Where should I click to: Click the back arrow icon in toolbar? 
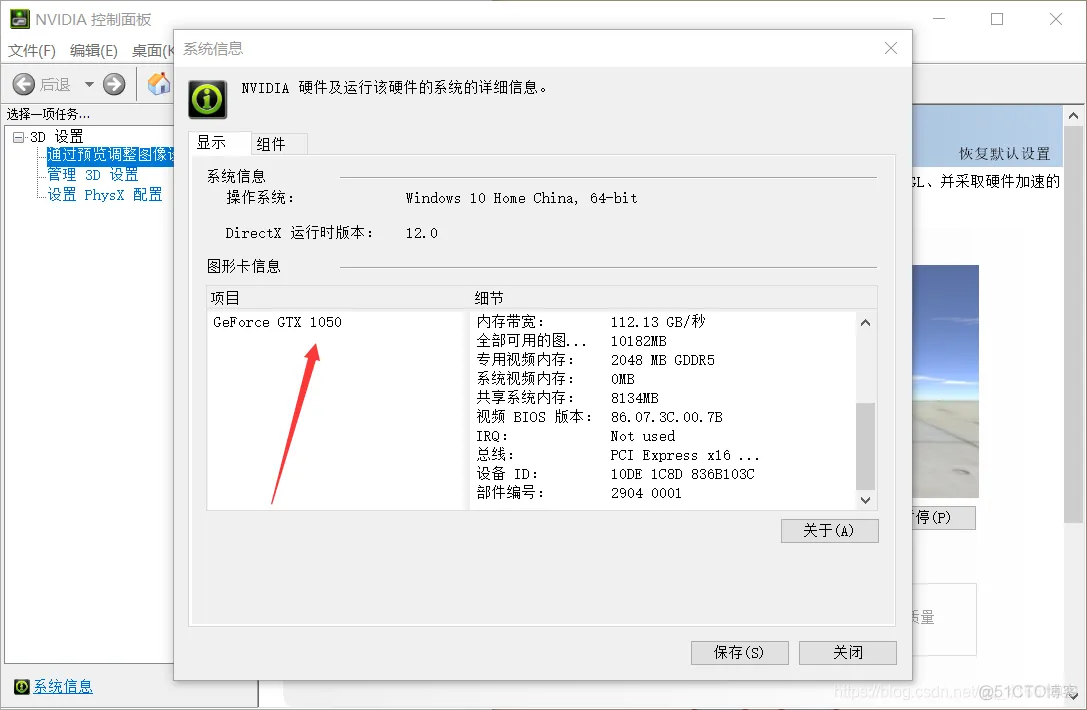(x=24, y=85)
